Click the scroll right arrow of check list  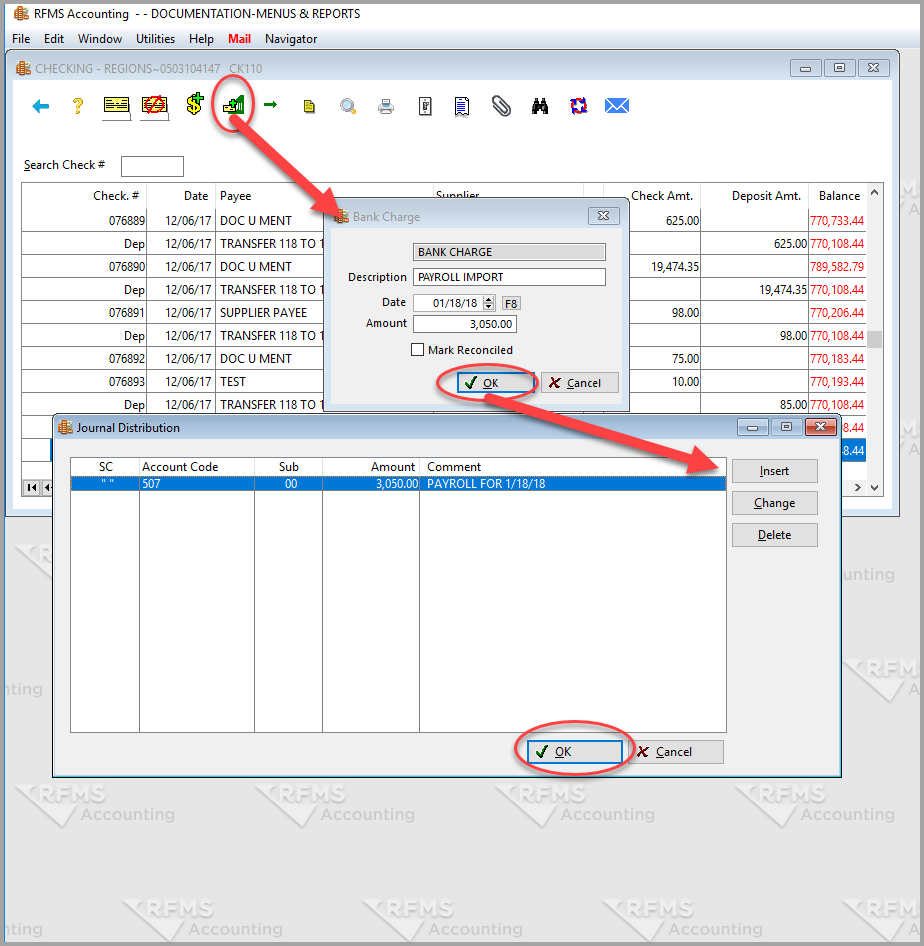858,487
